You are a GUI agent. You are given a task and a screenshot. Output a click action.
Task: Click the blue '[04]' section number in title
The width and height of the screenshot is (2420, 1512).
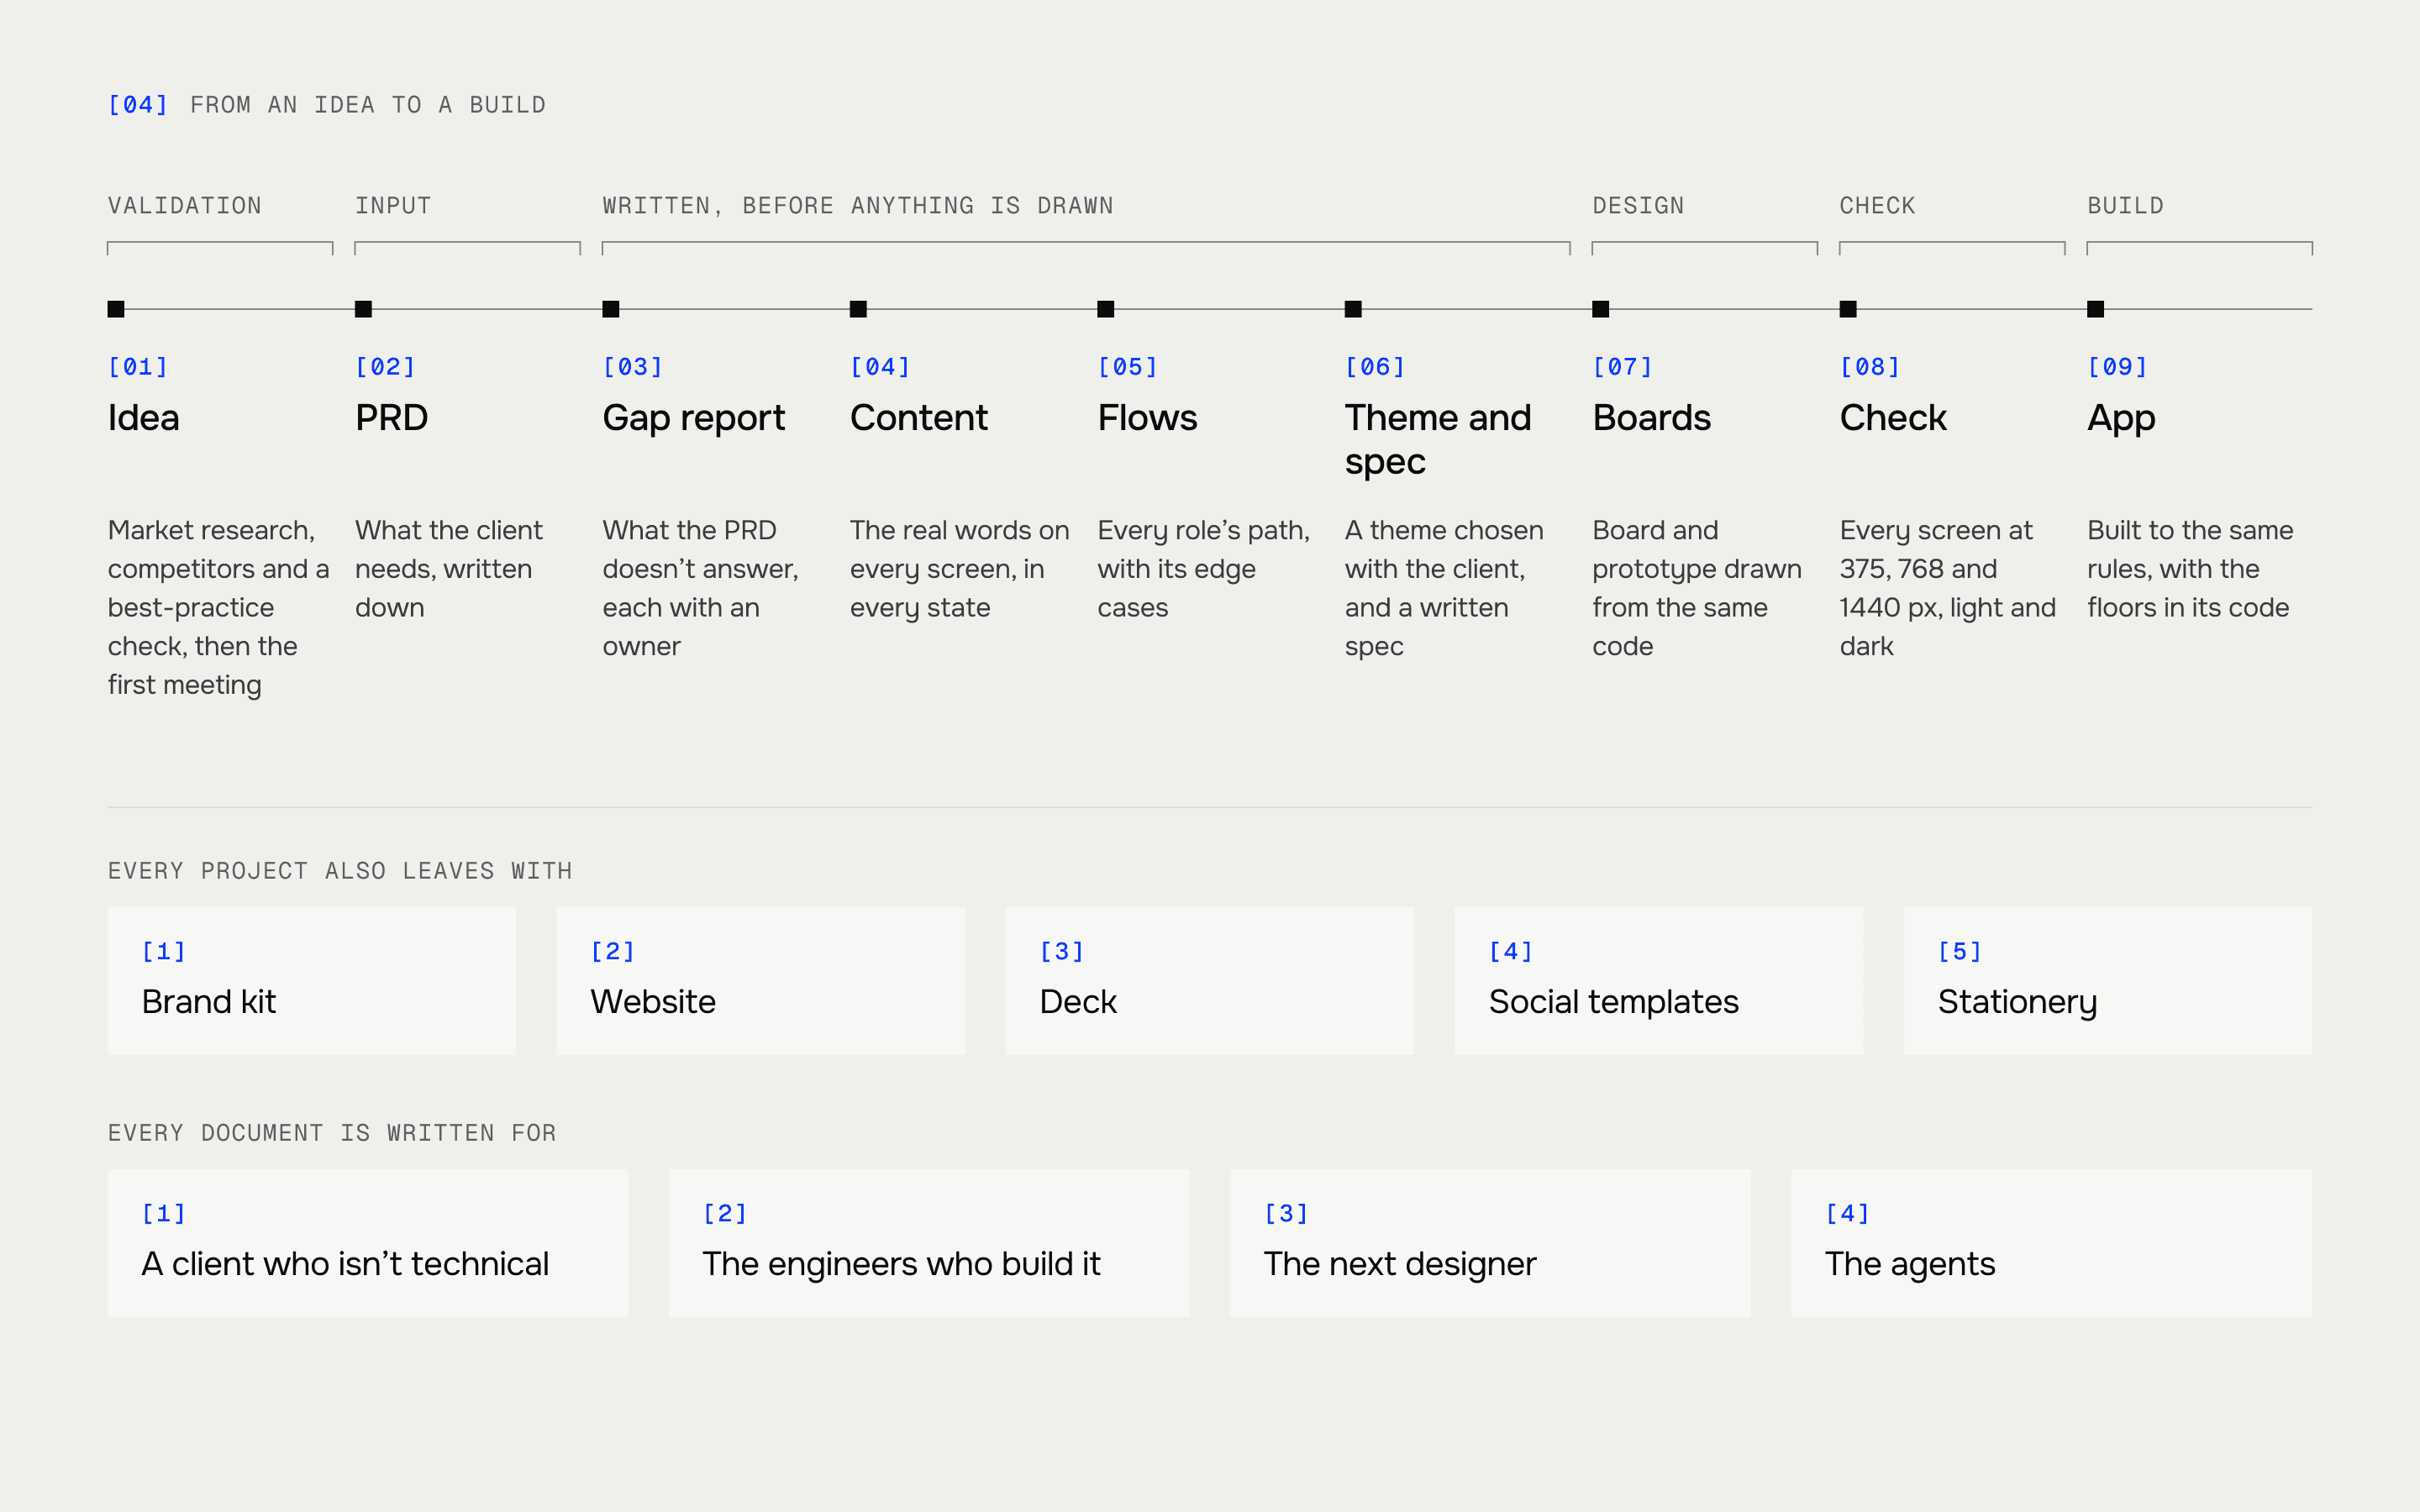(138, 105)
